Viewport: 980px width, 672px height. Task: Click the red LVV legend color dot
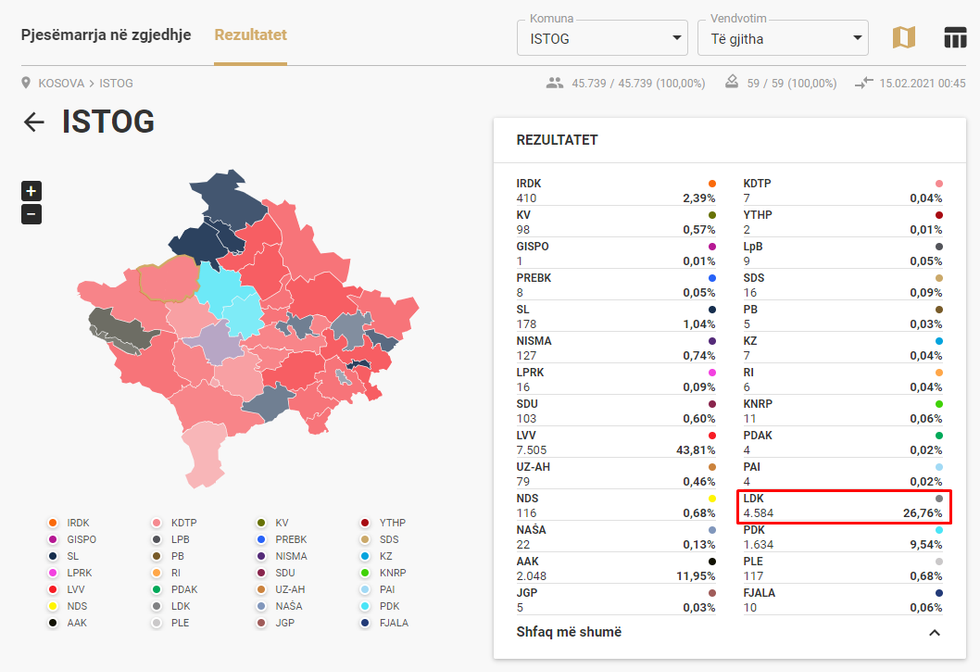click(52, 590)
